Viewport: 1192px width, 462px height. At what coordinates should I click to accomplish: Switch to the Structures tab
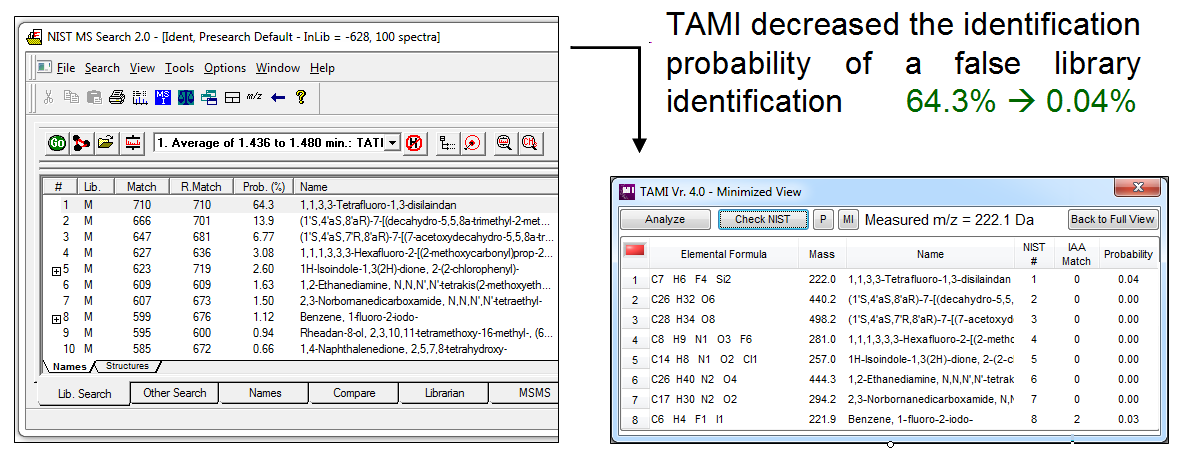(127, 366)
